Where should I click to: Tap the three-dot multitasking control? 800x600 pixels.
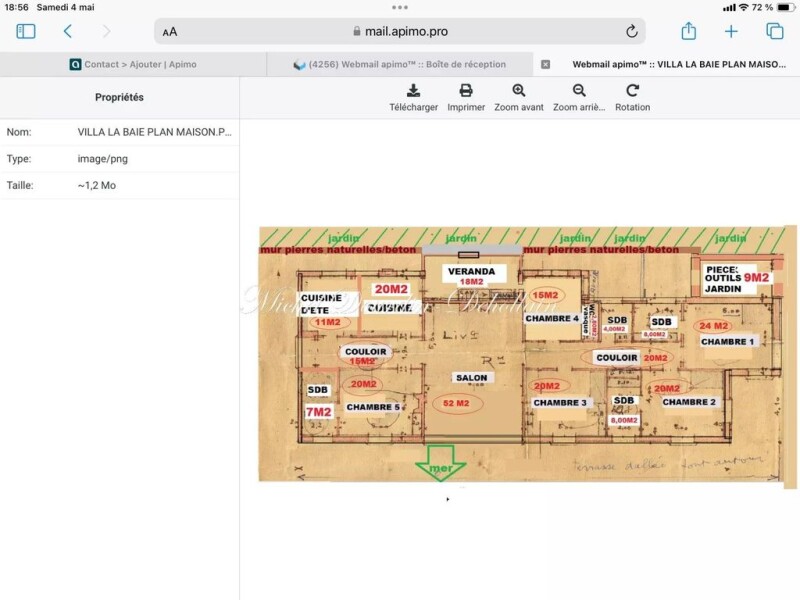pos(400,7)
